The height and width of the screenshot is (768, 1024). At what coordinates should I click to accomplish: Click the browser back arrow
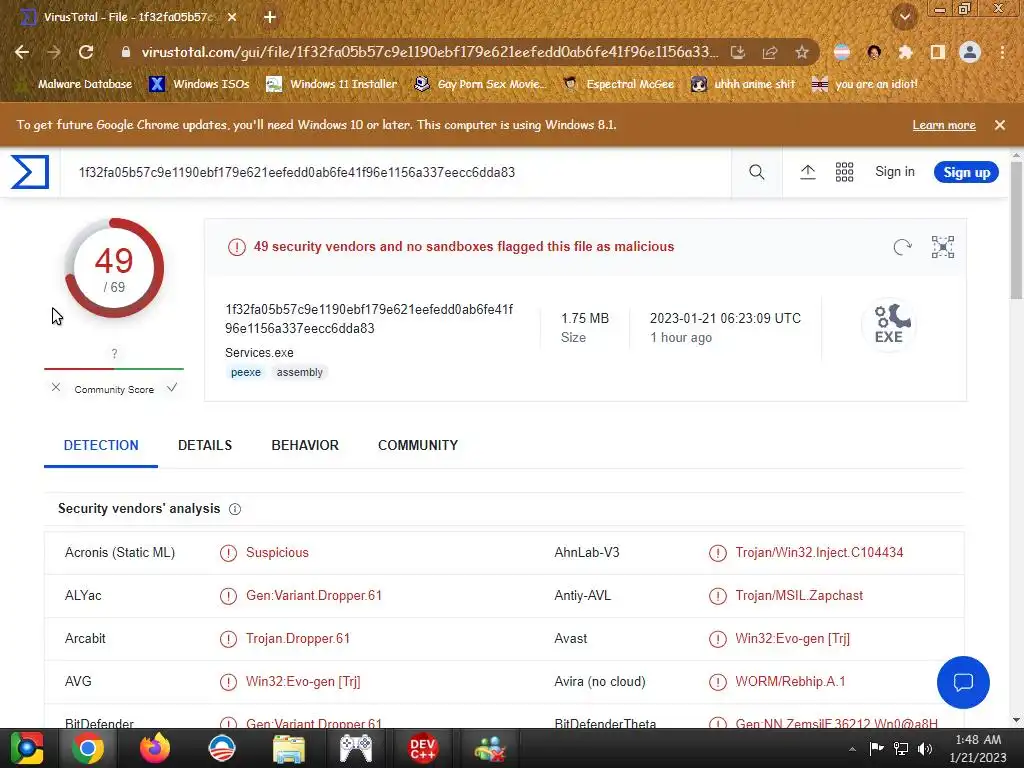click(22, 52)
